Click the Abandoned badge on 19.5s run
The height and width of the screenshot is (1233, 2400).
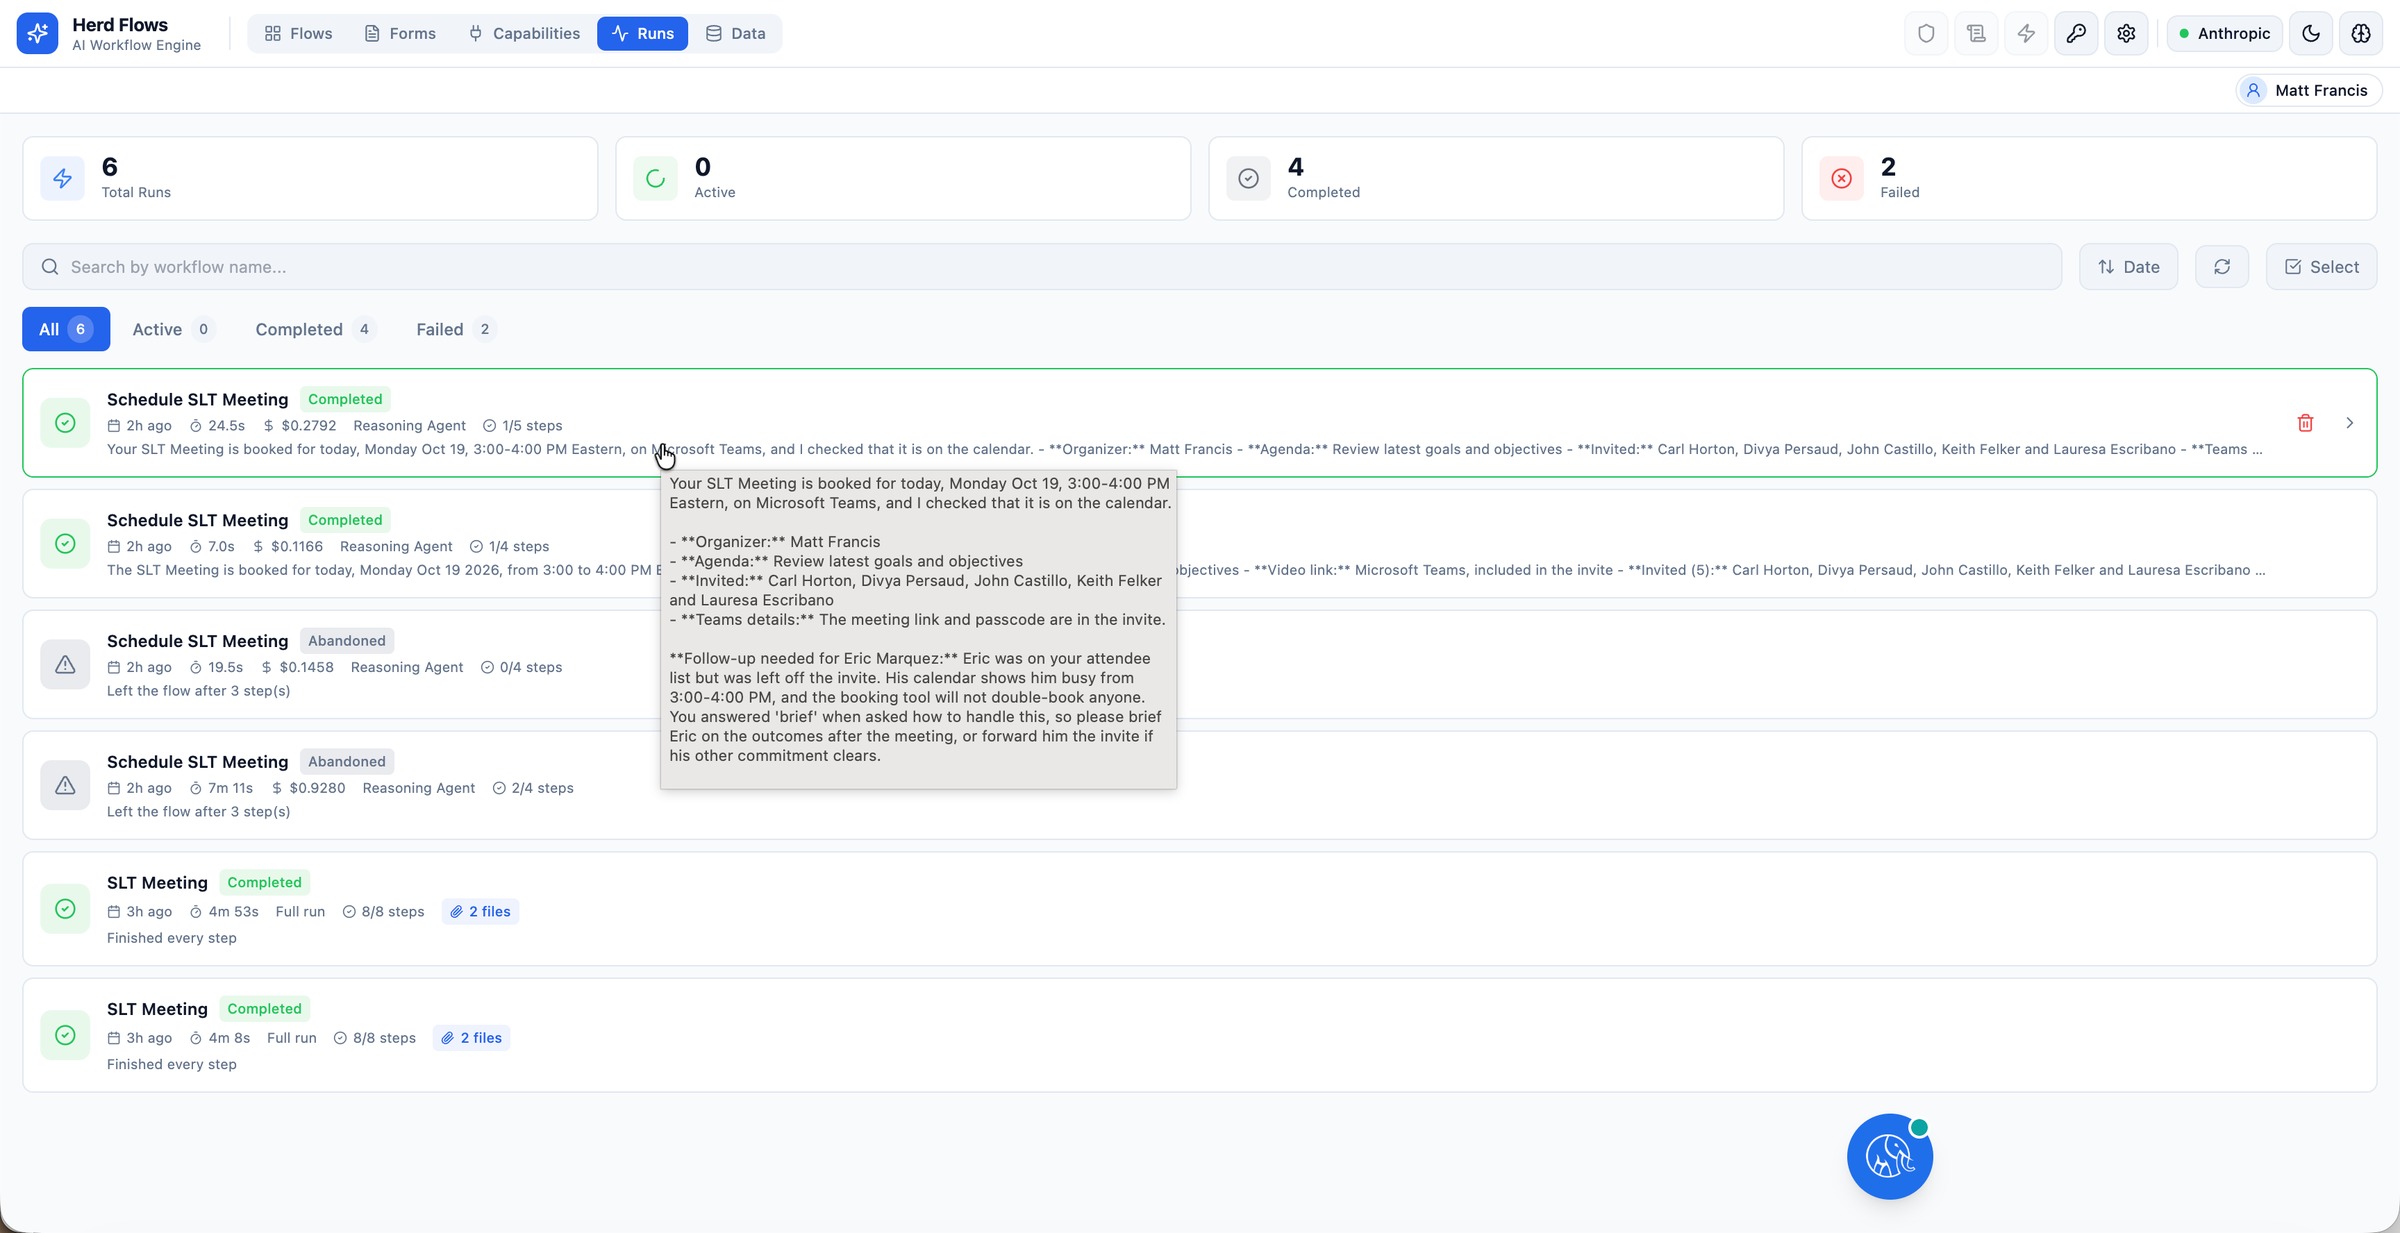(x=346, y=641)
